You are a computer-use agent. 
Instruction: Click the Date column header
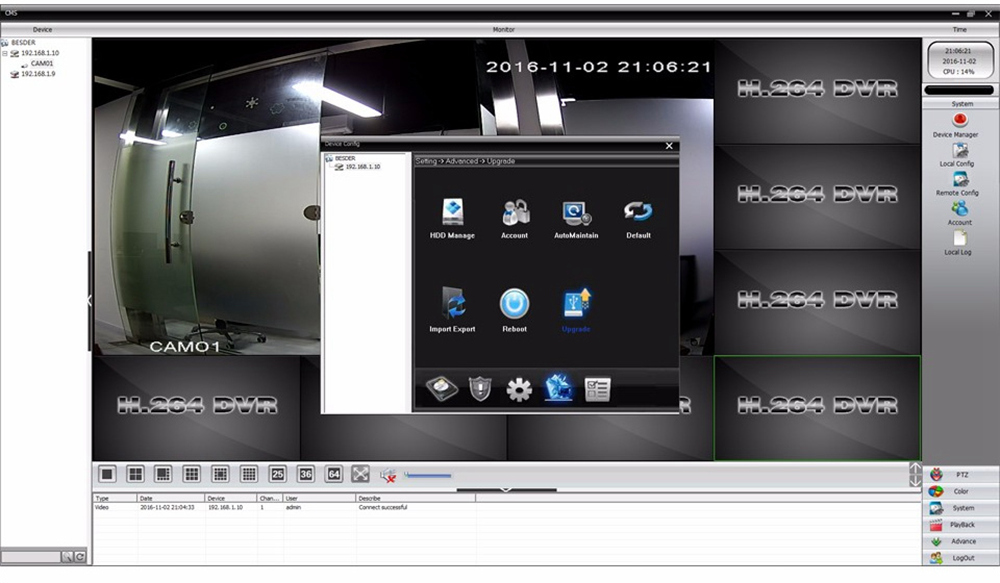pos(170,498)
